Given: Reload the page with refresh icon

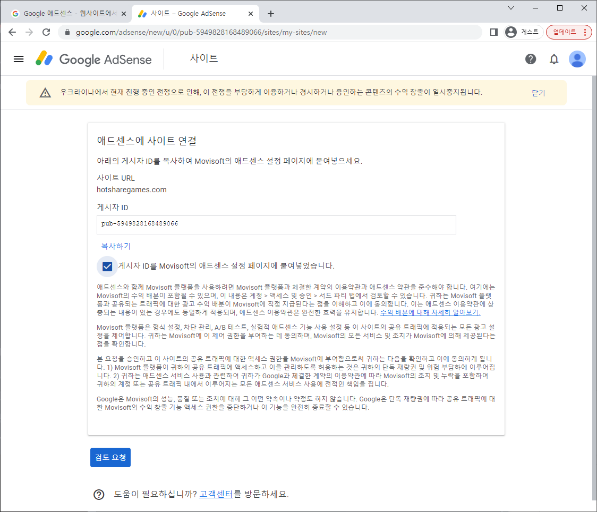Looking at the screenshot, I should click(x=46, y=32).
